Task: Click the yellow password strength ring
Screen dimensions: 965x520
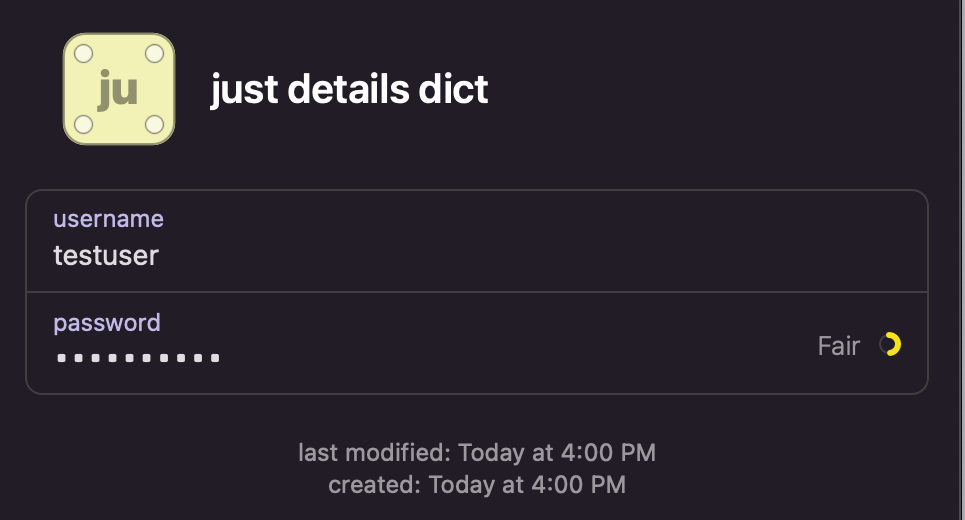Action: tap(890, 345)
